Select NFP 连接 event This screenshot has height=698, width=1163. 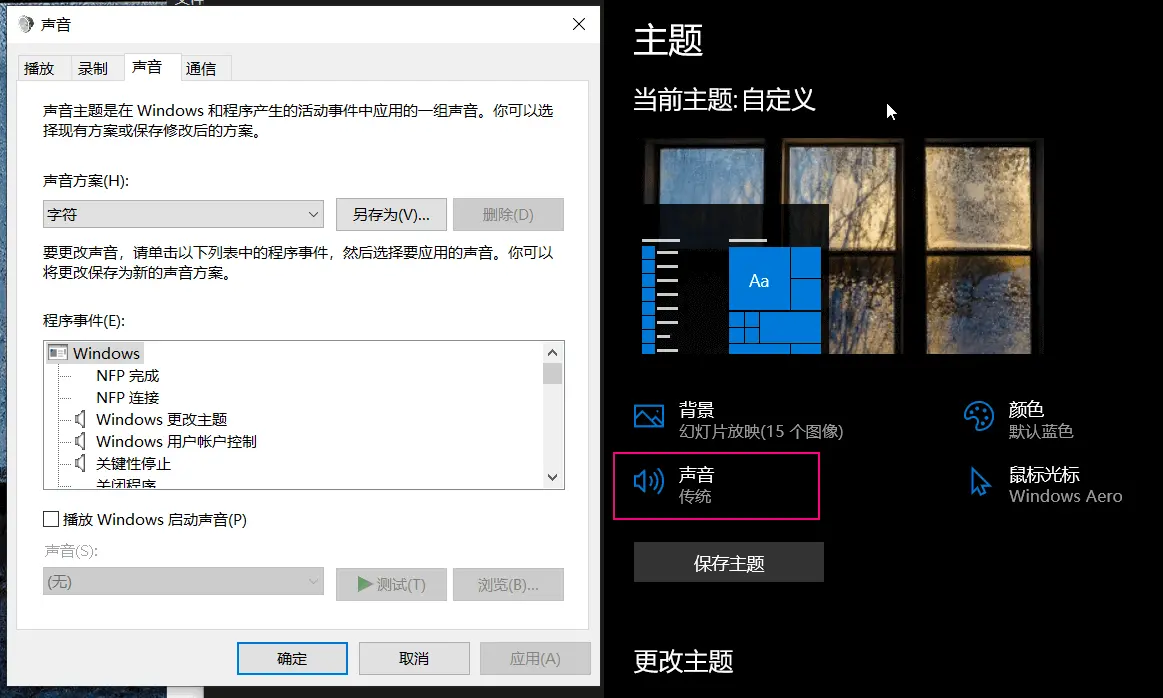128,398
